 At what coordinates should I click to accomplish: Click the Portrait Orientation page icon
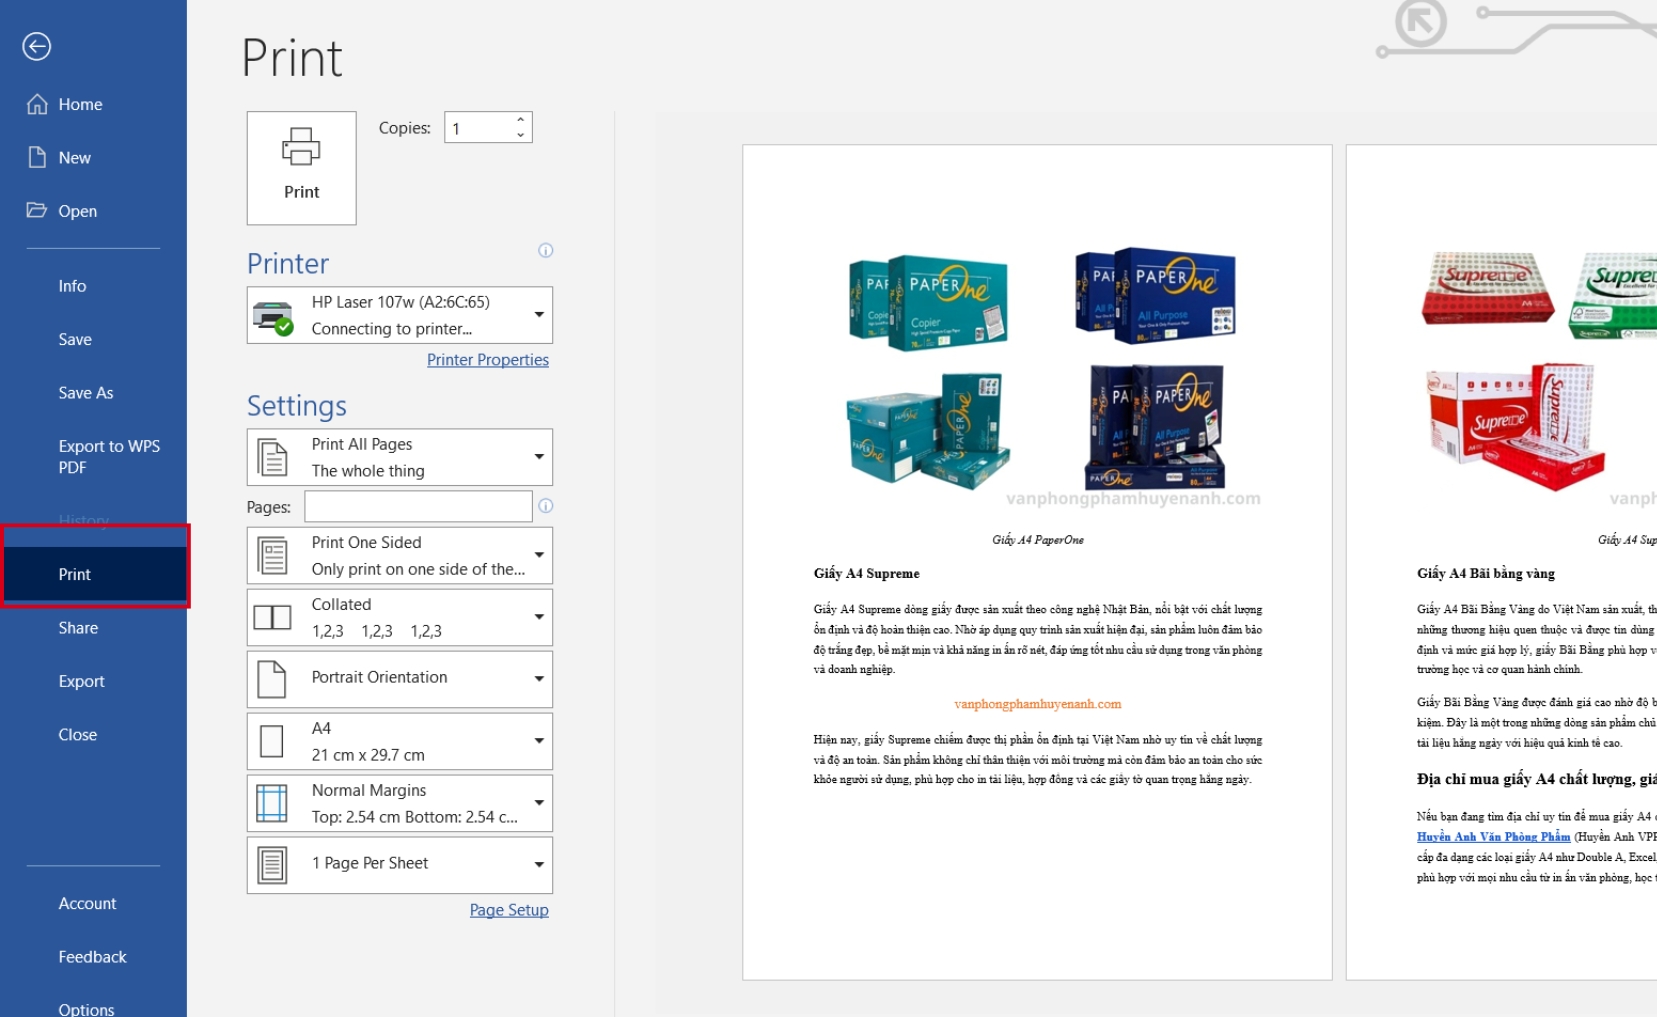pyautogui.click(x=272, y=679)
